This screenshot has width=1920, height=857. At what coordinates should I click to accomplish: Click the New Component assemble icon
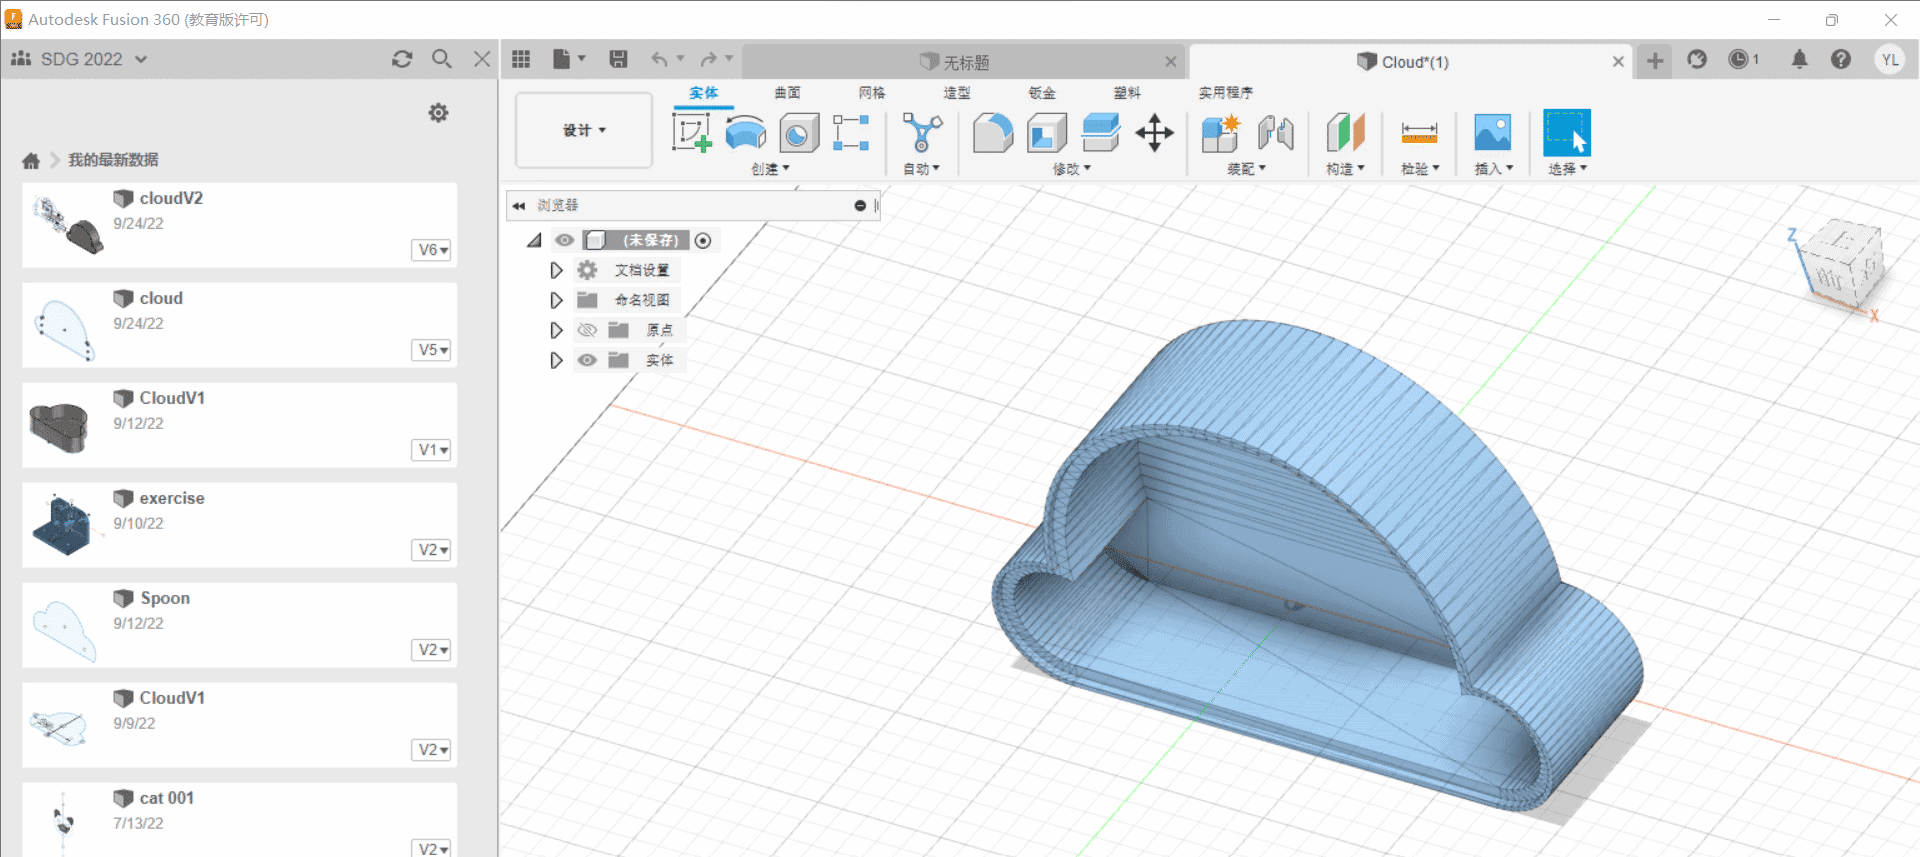pyautogui.click(x=1220, y=132)
